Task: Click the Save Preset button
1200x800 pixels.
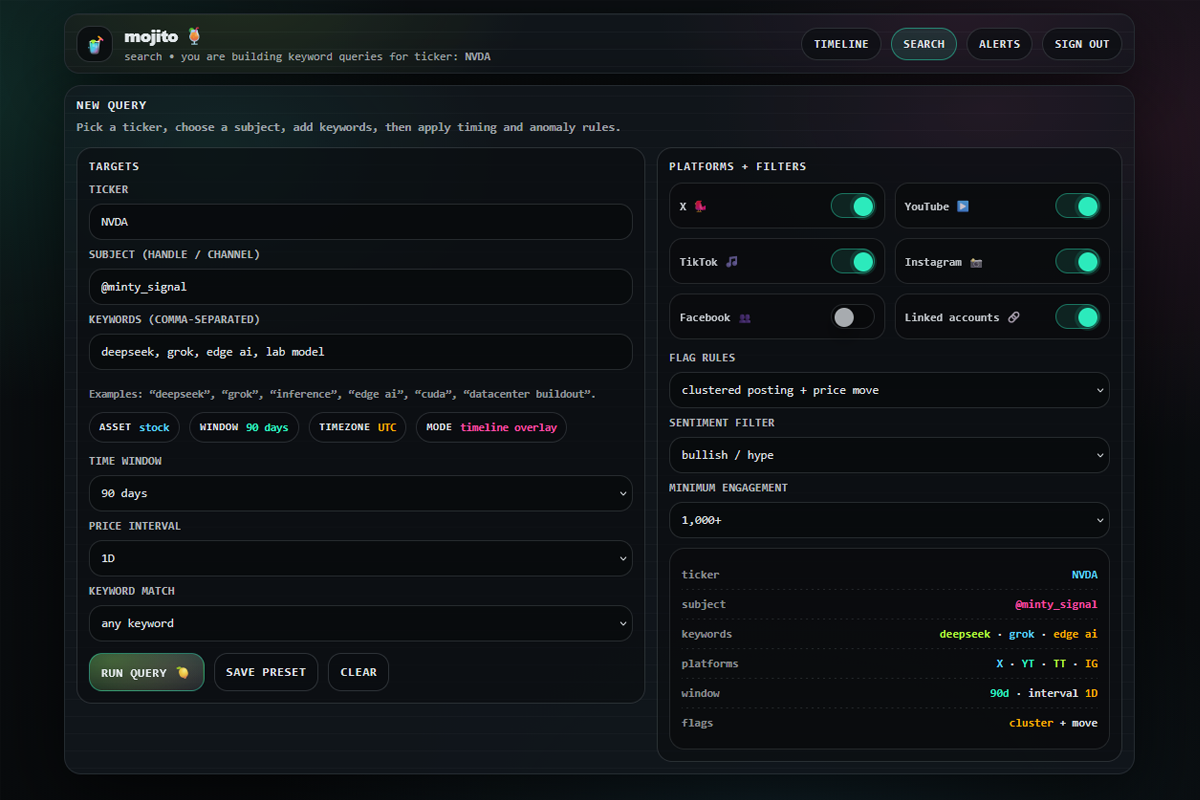Action: tap(266, 672)
